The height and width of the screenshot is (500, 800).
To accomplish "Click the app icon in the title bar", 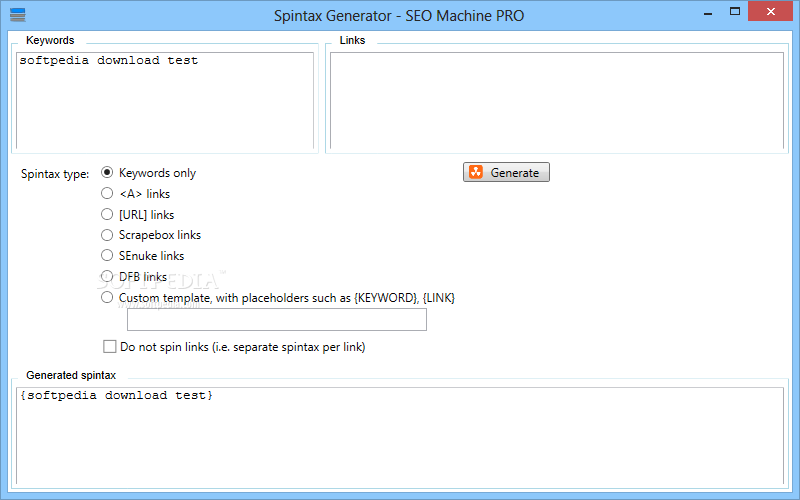I will coord(17,15).
